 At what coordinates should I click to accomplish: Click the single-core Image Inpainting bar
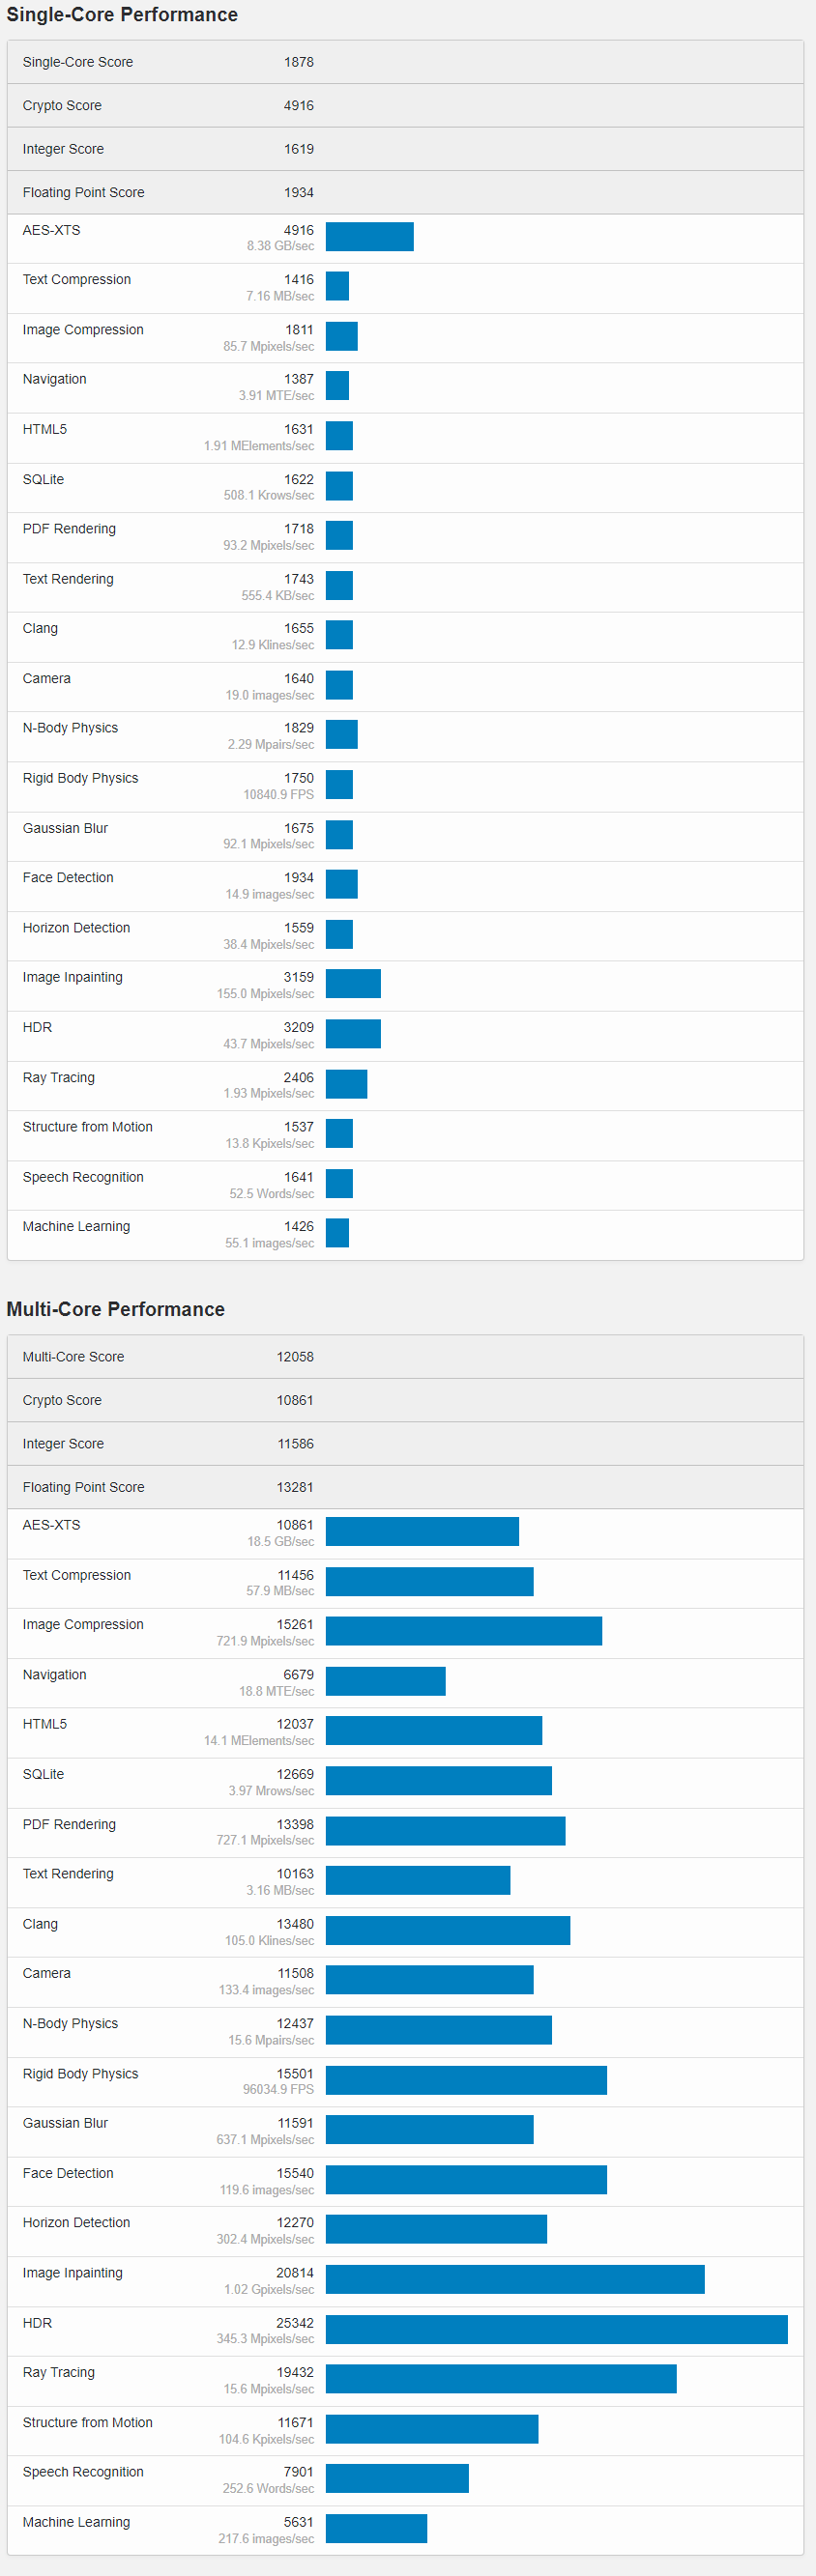tap(353, 984)
